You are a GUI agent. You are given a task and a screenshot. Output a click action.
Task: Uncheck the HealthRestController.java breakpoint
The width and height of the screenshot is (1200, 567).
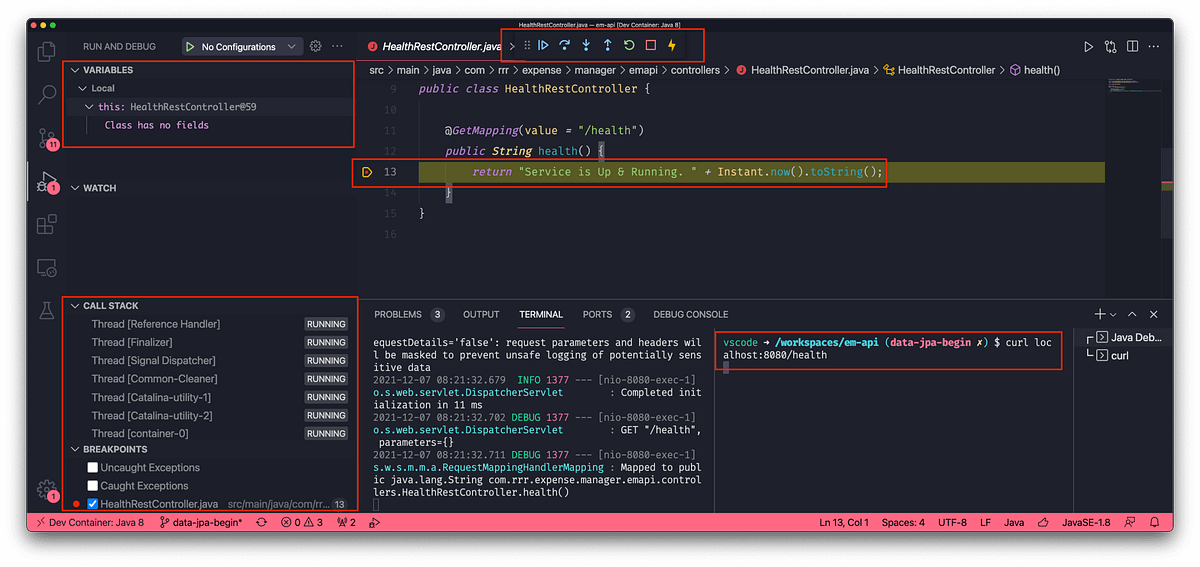click(93, 504)
